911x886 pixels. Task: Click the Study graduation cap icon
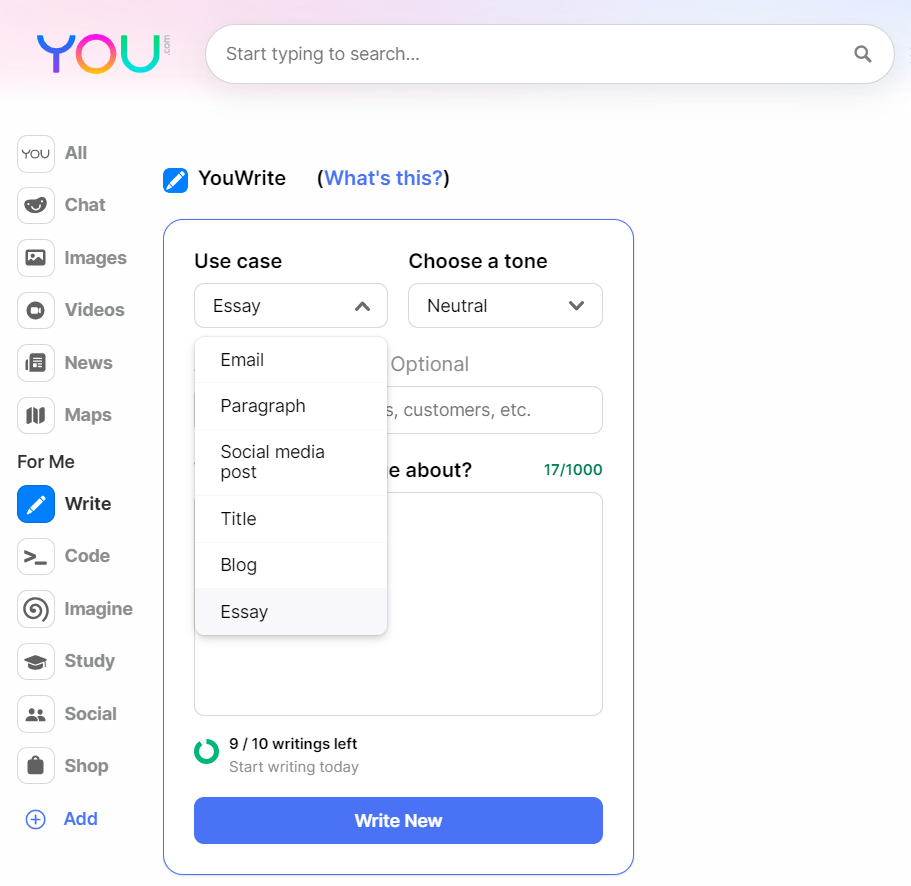coord(36,661)
